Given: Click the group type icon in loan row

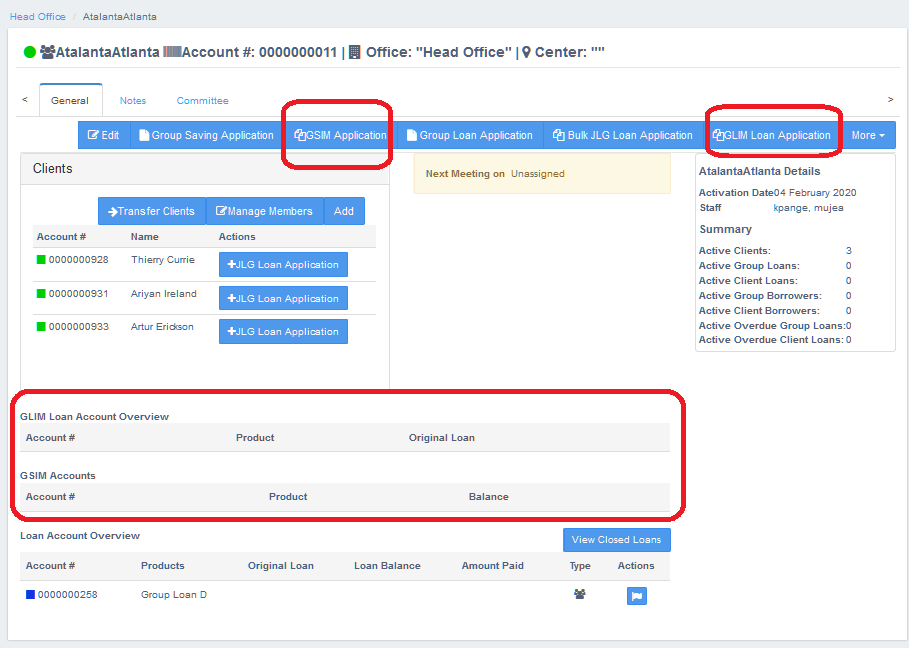Looking at the screenshot, I should (580, 594).
